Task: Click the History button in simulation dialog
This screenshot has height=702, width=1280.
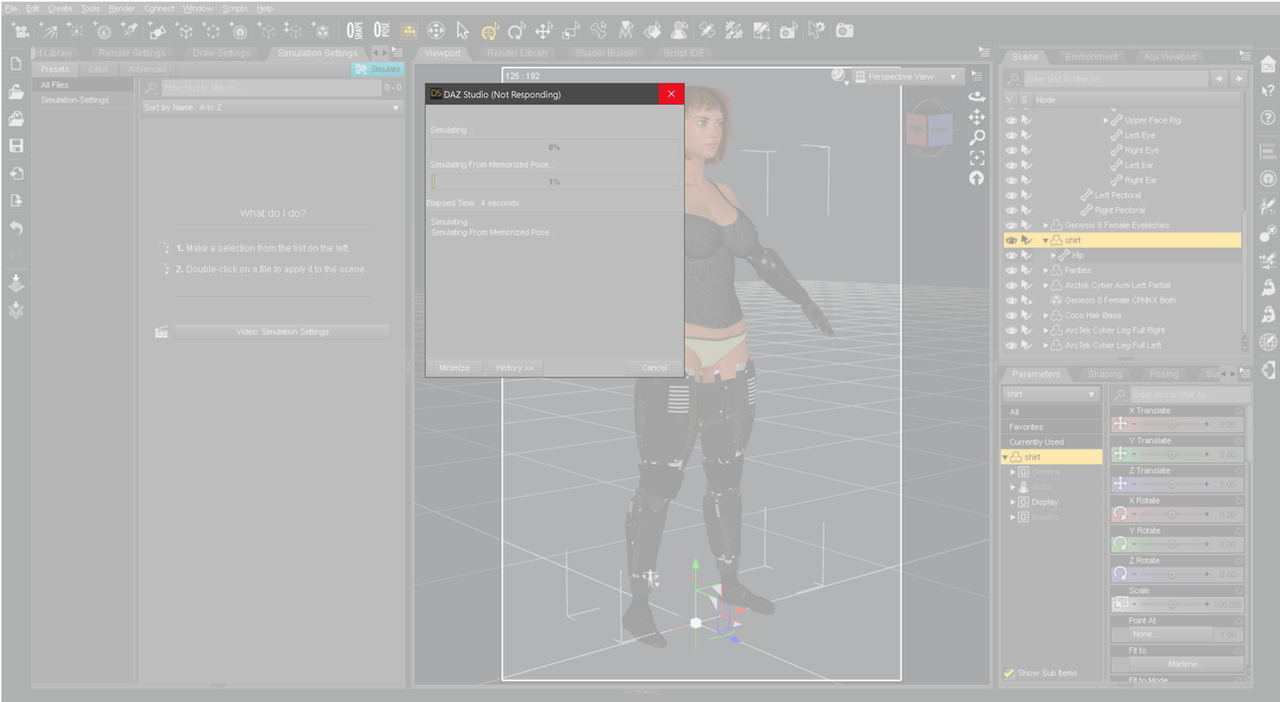Action: (514, 368)
